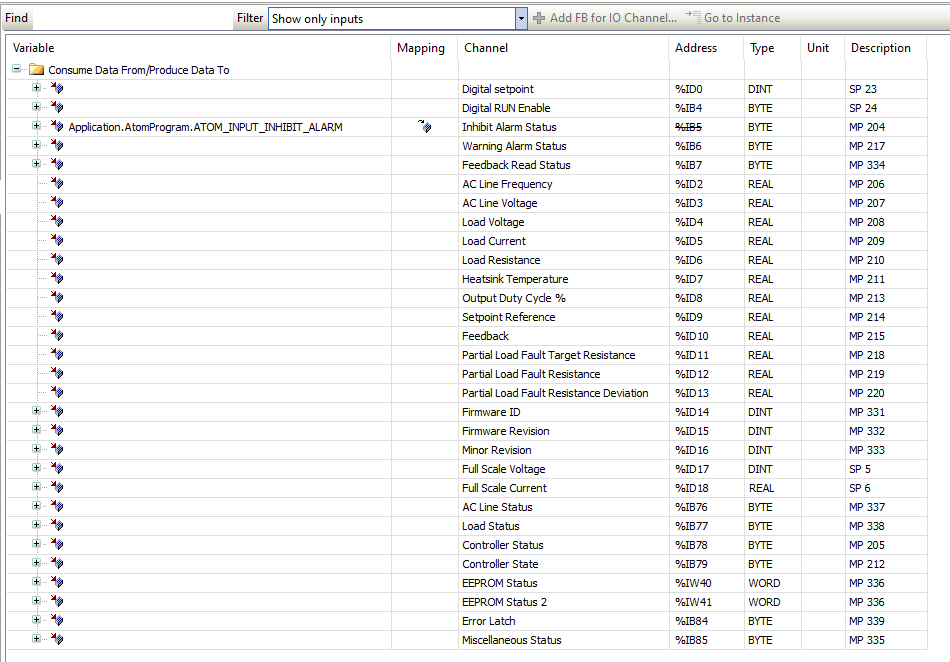
Task: Collapse the Consume Data From/Produce Data To folder
Action: [x=17, y=70]
